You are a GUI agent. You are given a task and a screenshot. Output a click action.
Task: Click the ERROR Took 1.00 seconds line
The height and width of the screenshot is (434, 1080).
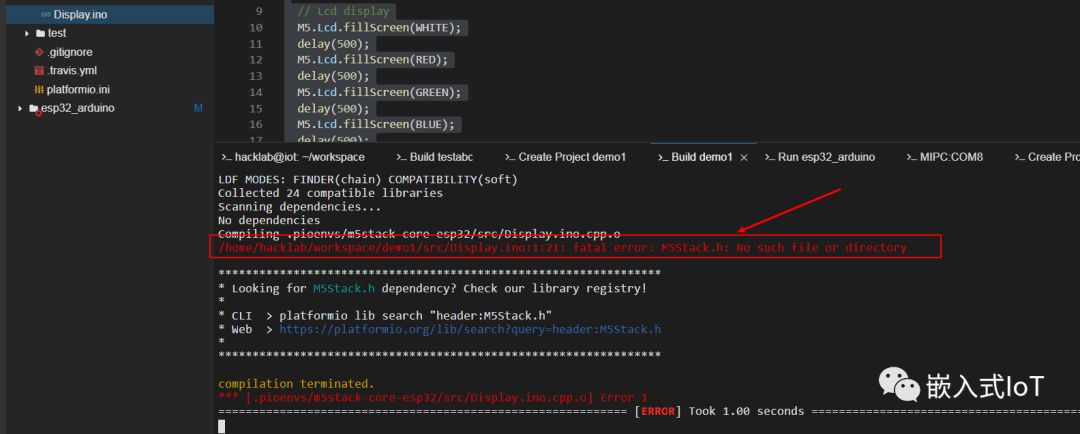(x=649, y=411)
